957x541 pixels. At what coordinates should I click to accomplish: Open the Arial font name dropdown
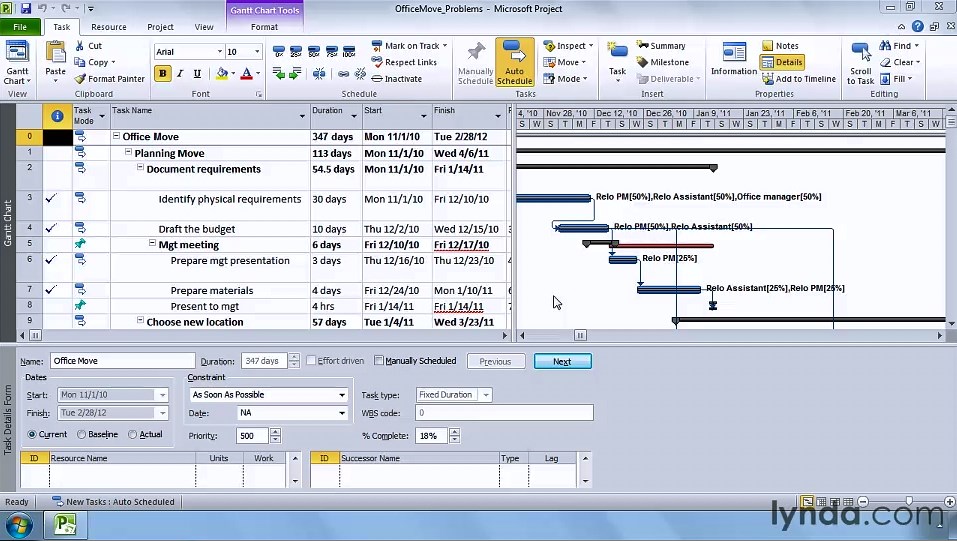coord(219,52)
